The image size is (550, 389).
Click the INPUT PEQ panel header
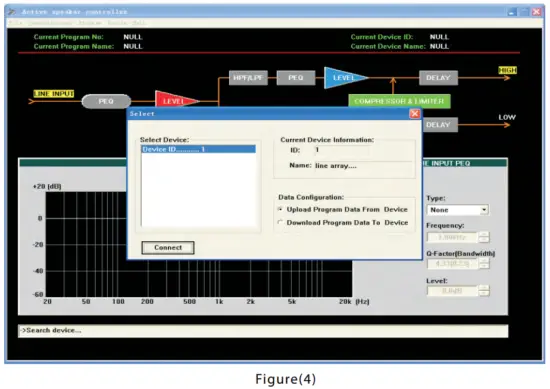click(465, 163)
